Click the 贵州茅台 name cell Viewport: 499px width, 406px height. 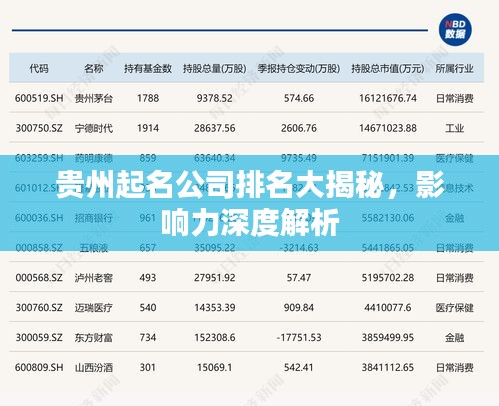click(94, 98)
